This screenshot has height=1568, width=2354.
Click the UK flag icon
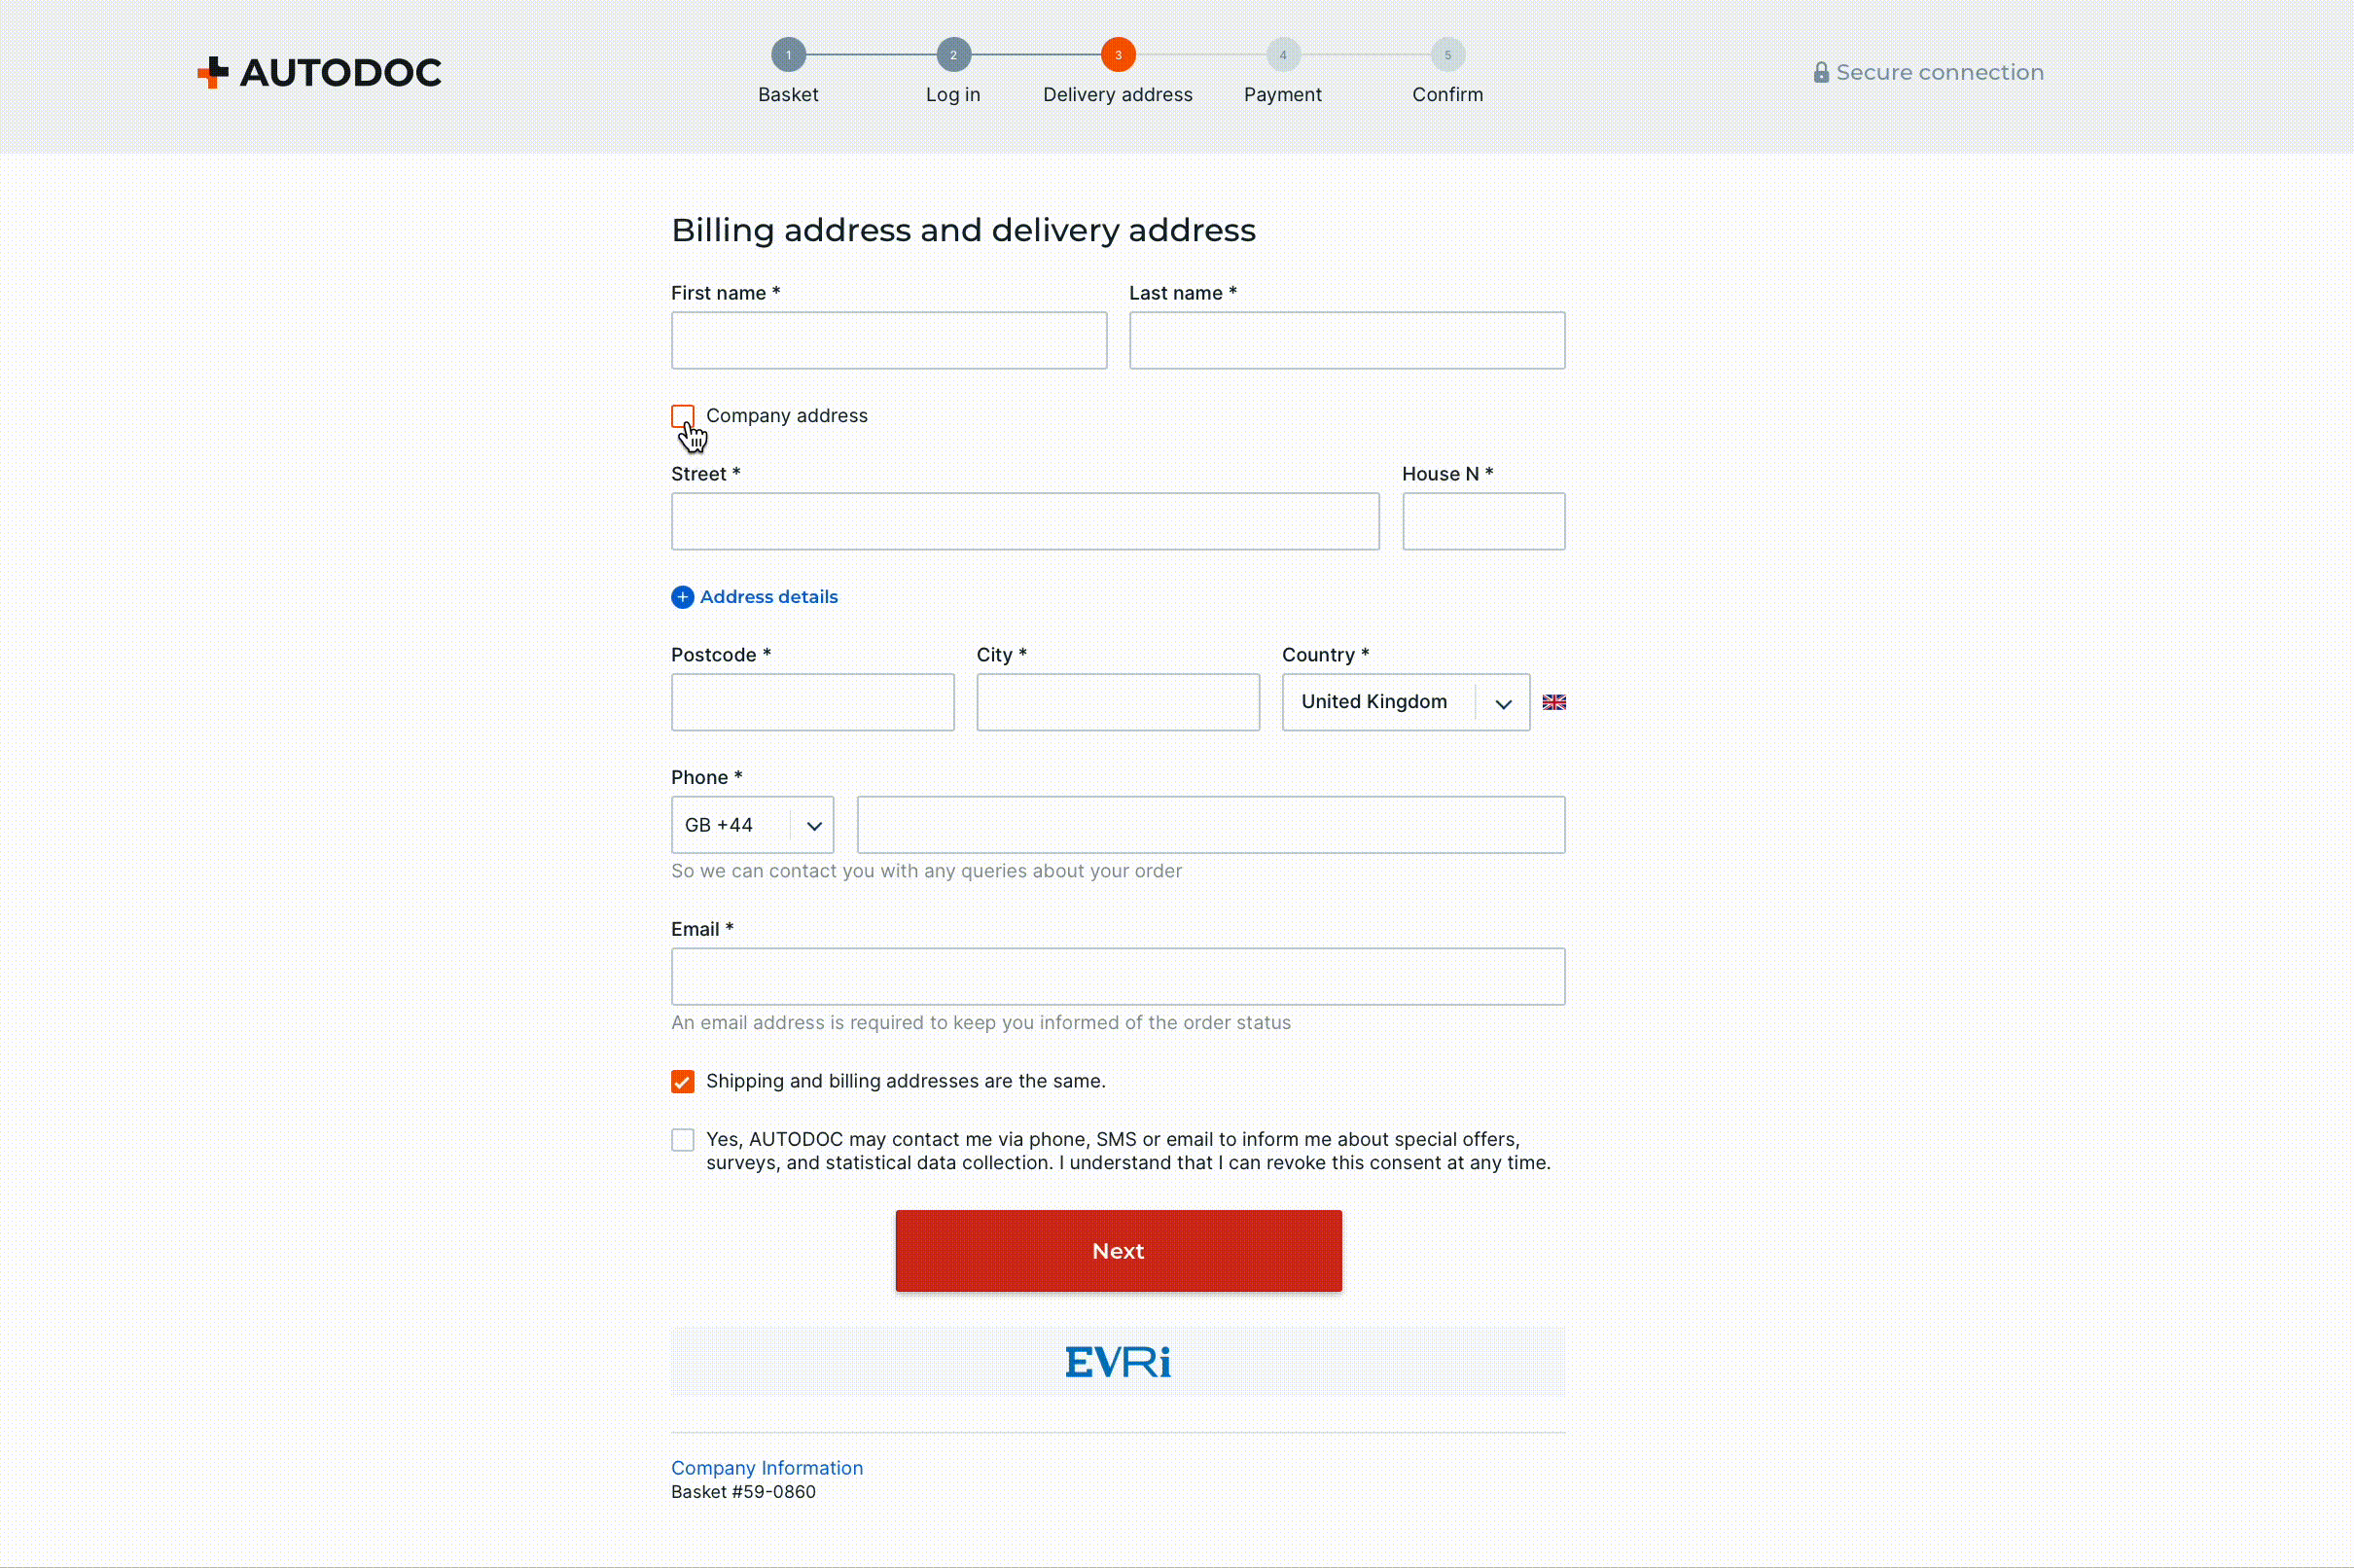(1553, 702)
